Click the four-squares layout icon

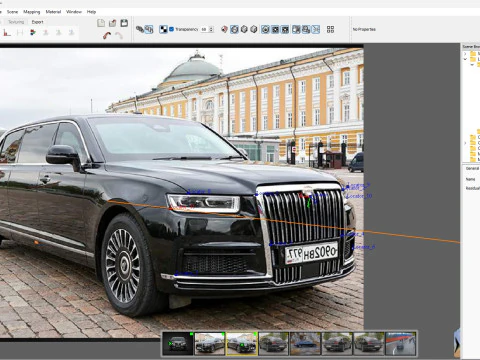[330, 29]
